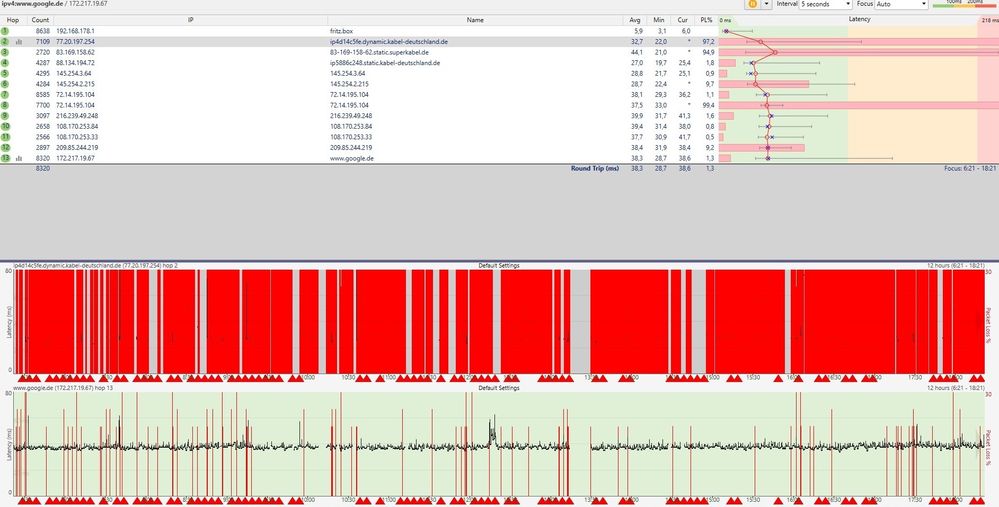Click Default Settings title on hop 13 graph

(x=499, y=388)
